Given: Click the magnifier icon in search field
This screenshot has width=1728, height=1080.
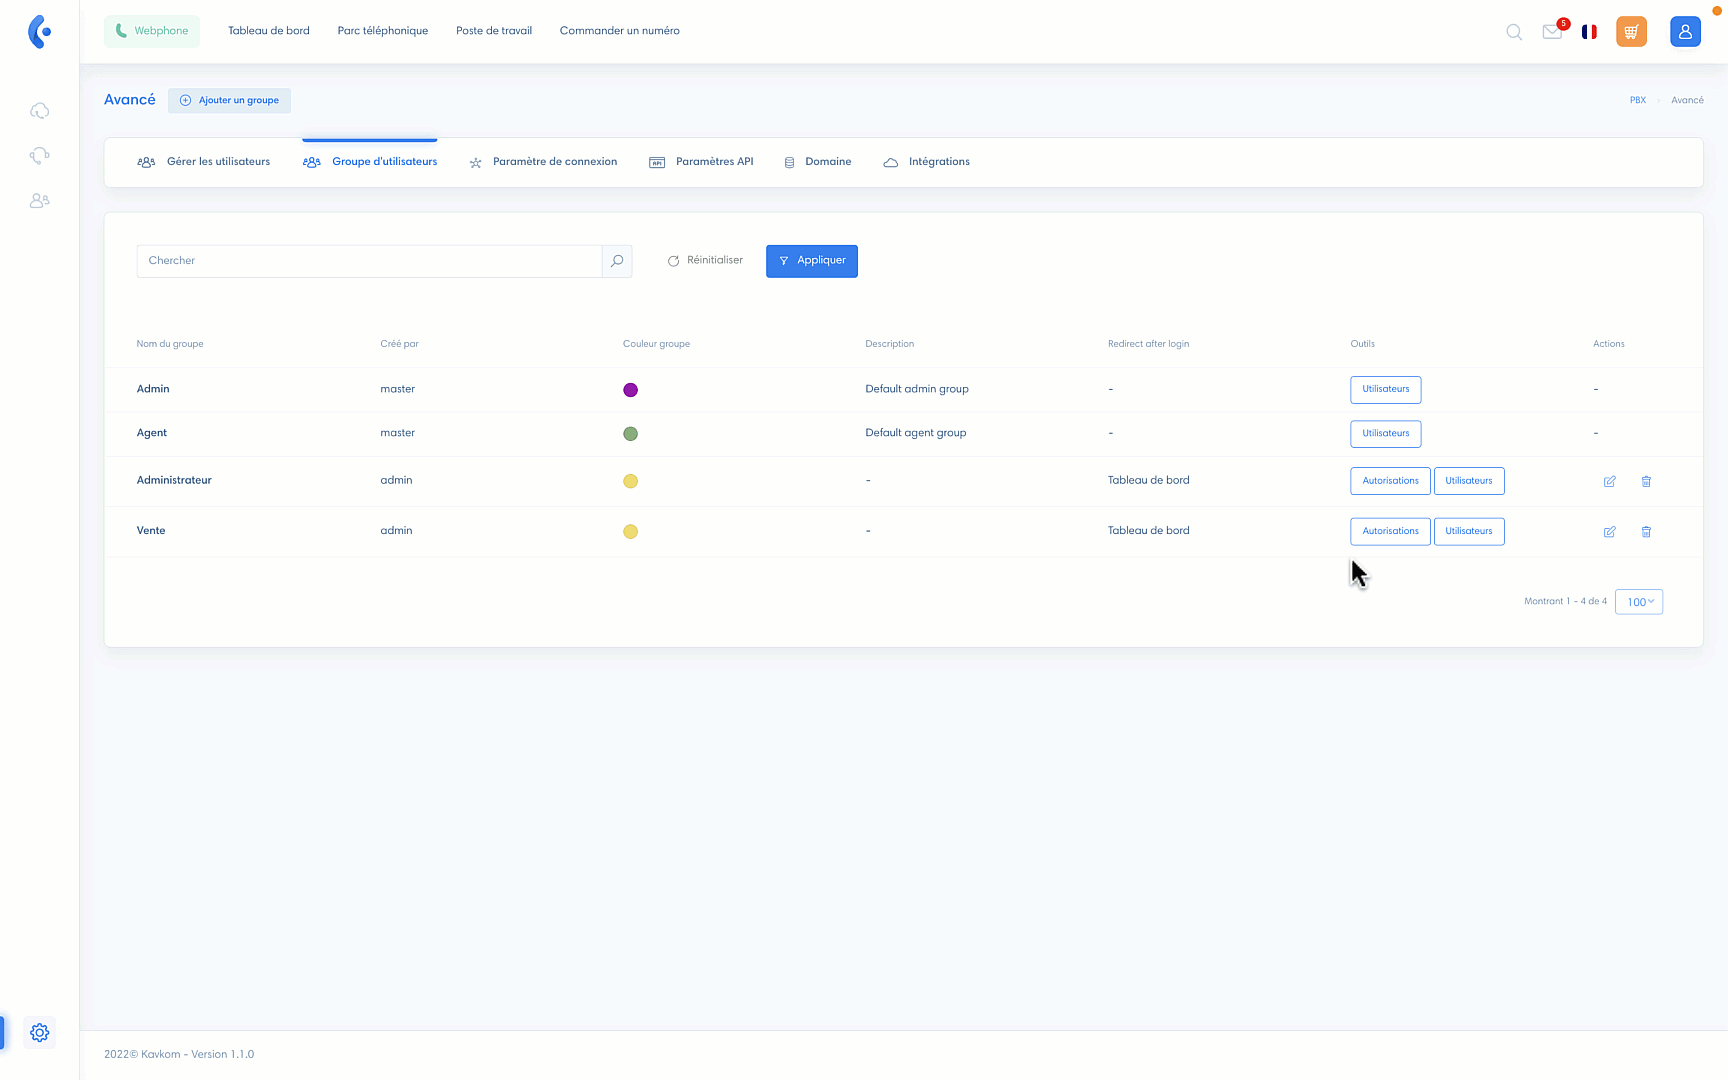Looking at the screenshot, I should coord(617,261).
